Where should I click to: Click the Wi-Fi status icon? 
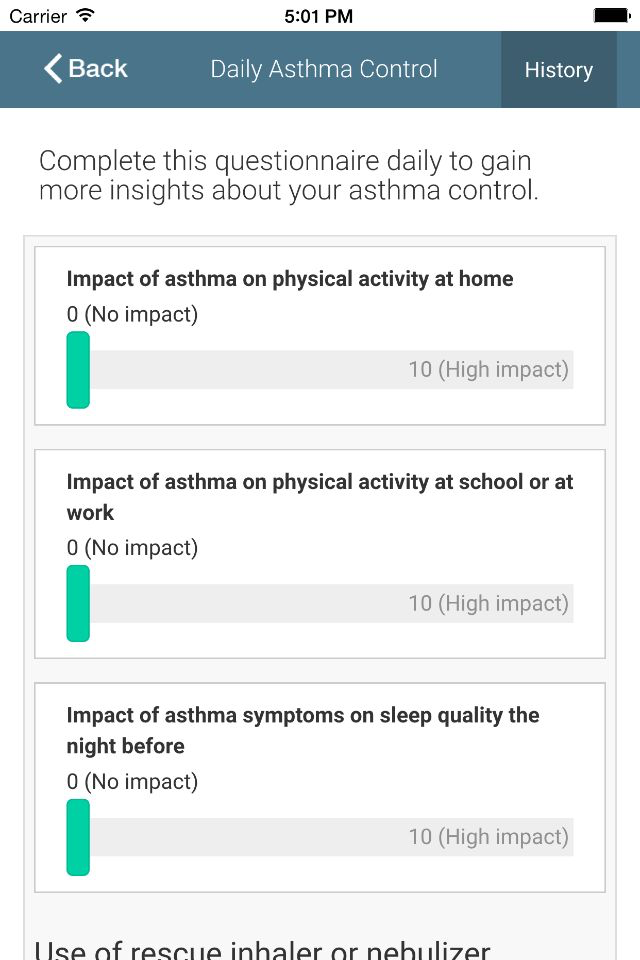[x=85, y=15]
